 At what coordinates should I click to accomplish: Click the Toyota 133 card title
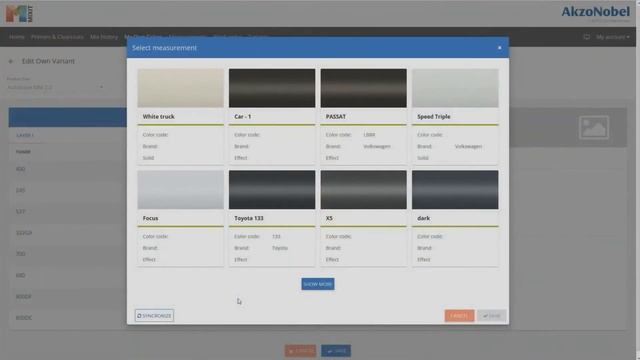point(249,218)
